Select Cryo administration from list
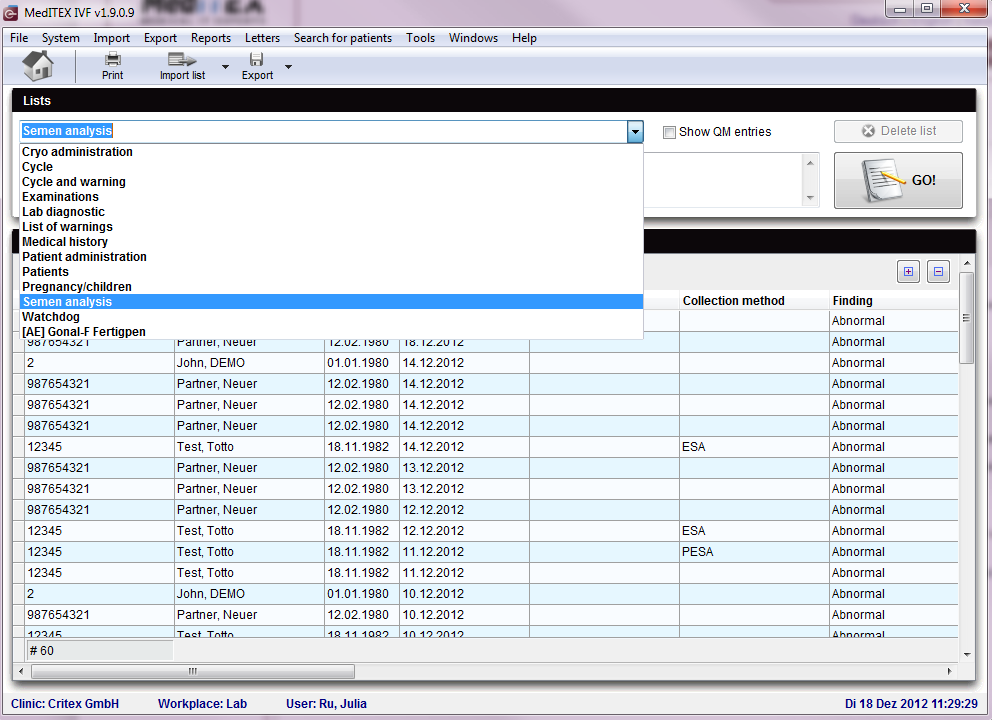 coord(332,152)
